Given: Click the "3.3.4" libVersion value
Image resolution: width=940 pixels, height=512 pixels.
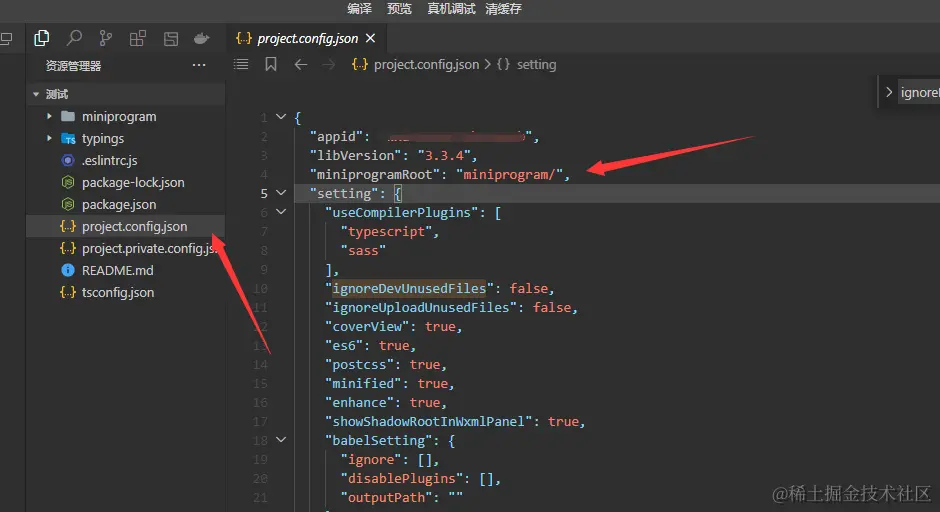Looking at the screenshot, I should [444, 155].
